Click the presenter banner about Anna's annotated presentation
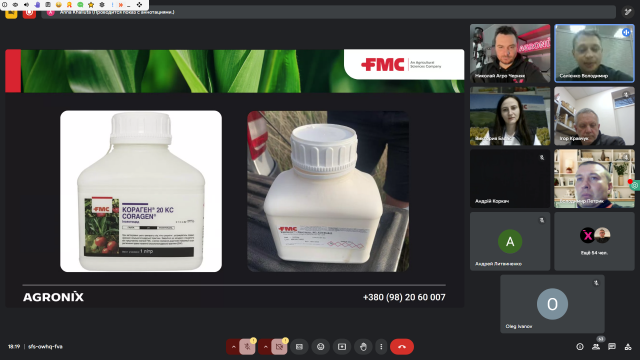The height and width of the screenshot is (360, 640). point(329,12)
